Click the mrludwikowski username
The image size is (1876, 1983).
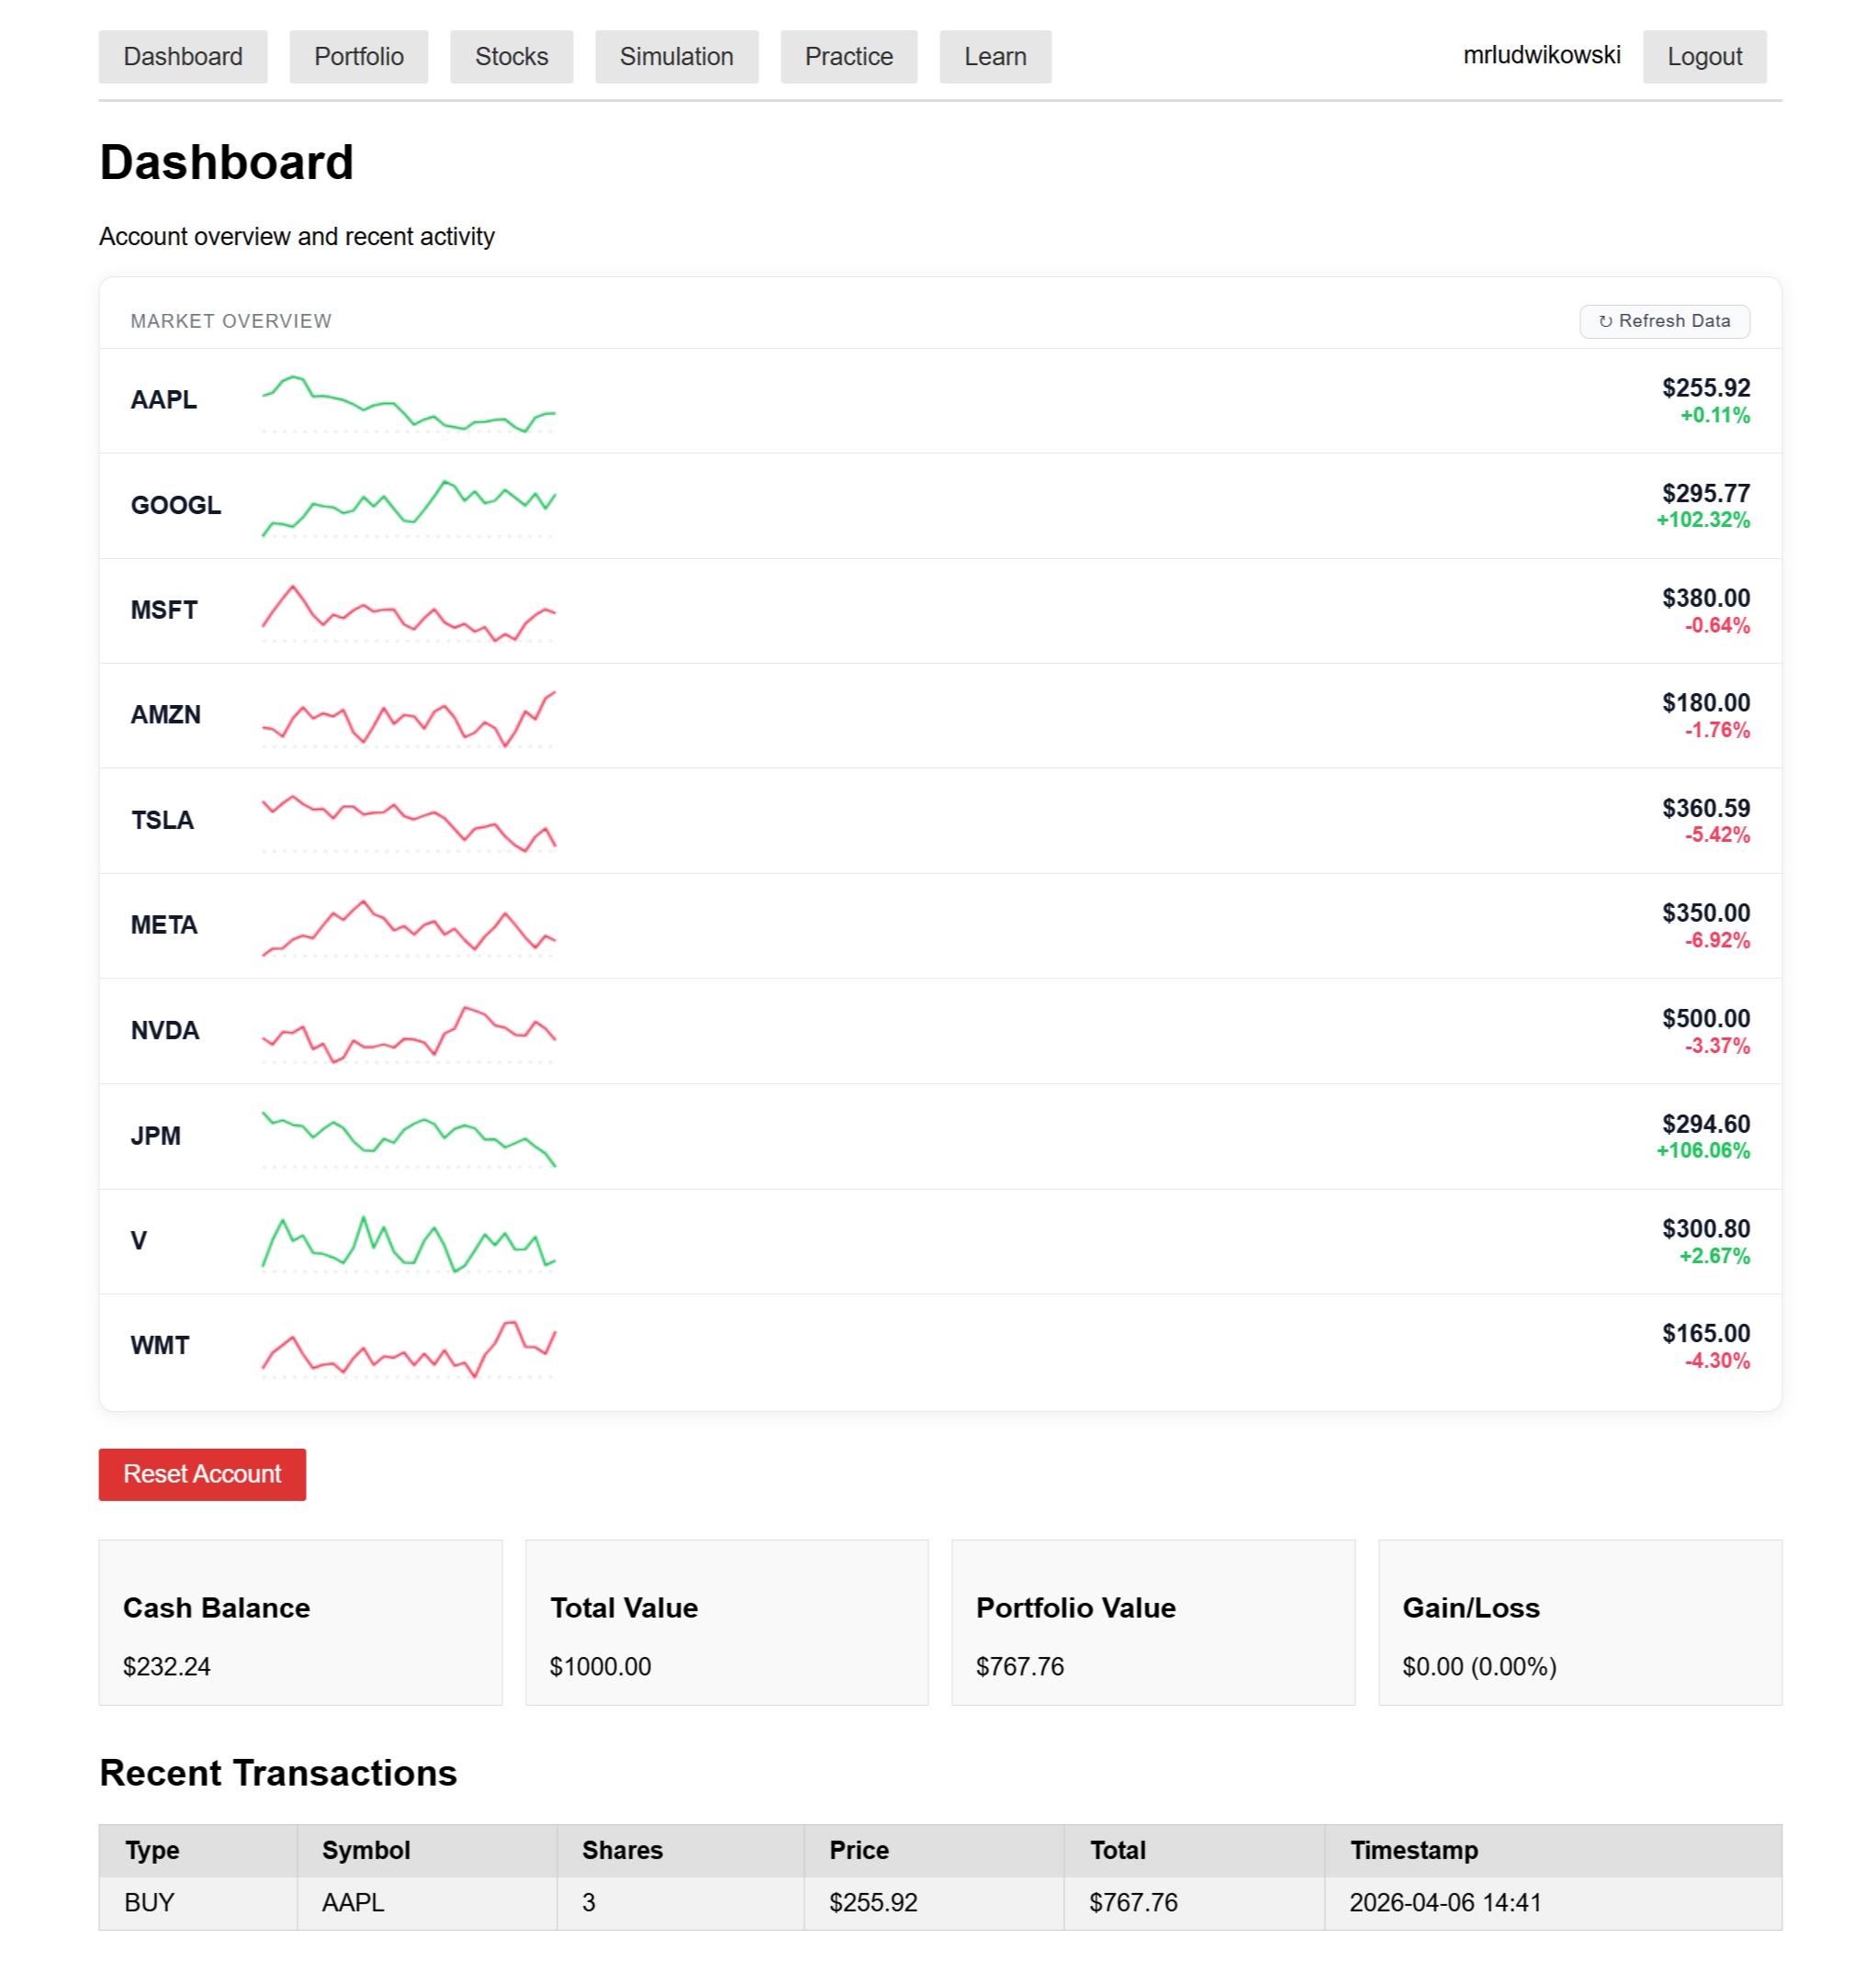click(x=1541, y=55)
